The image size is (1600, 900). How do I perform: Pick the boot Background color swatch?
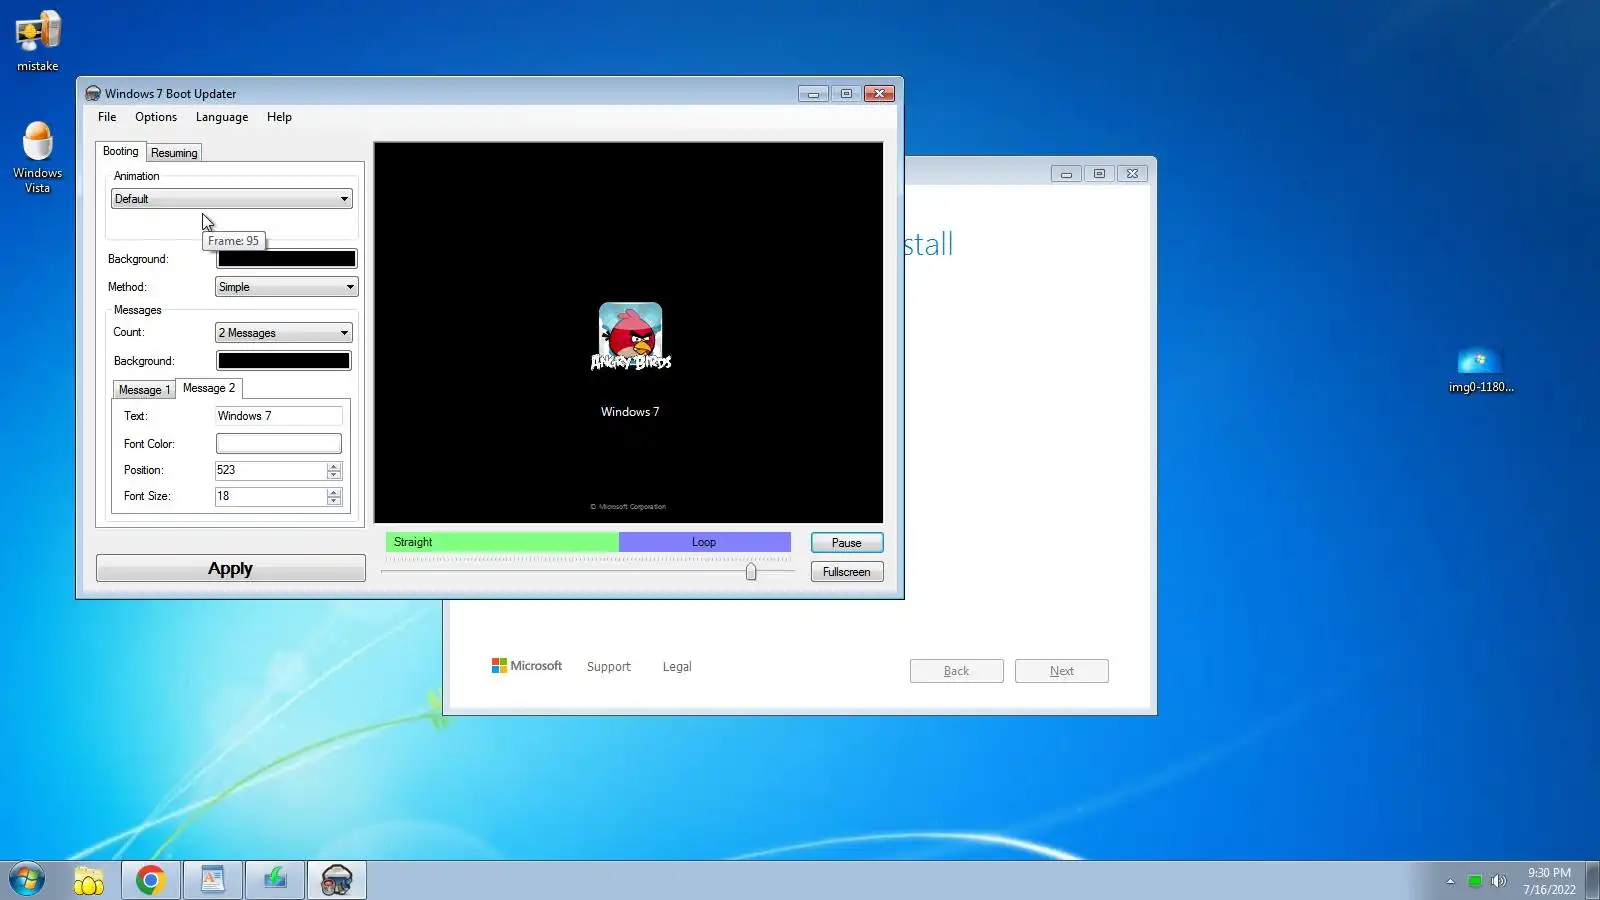pyautogui.click(x=287, y=259)
